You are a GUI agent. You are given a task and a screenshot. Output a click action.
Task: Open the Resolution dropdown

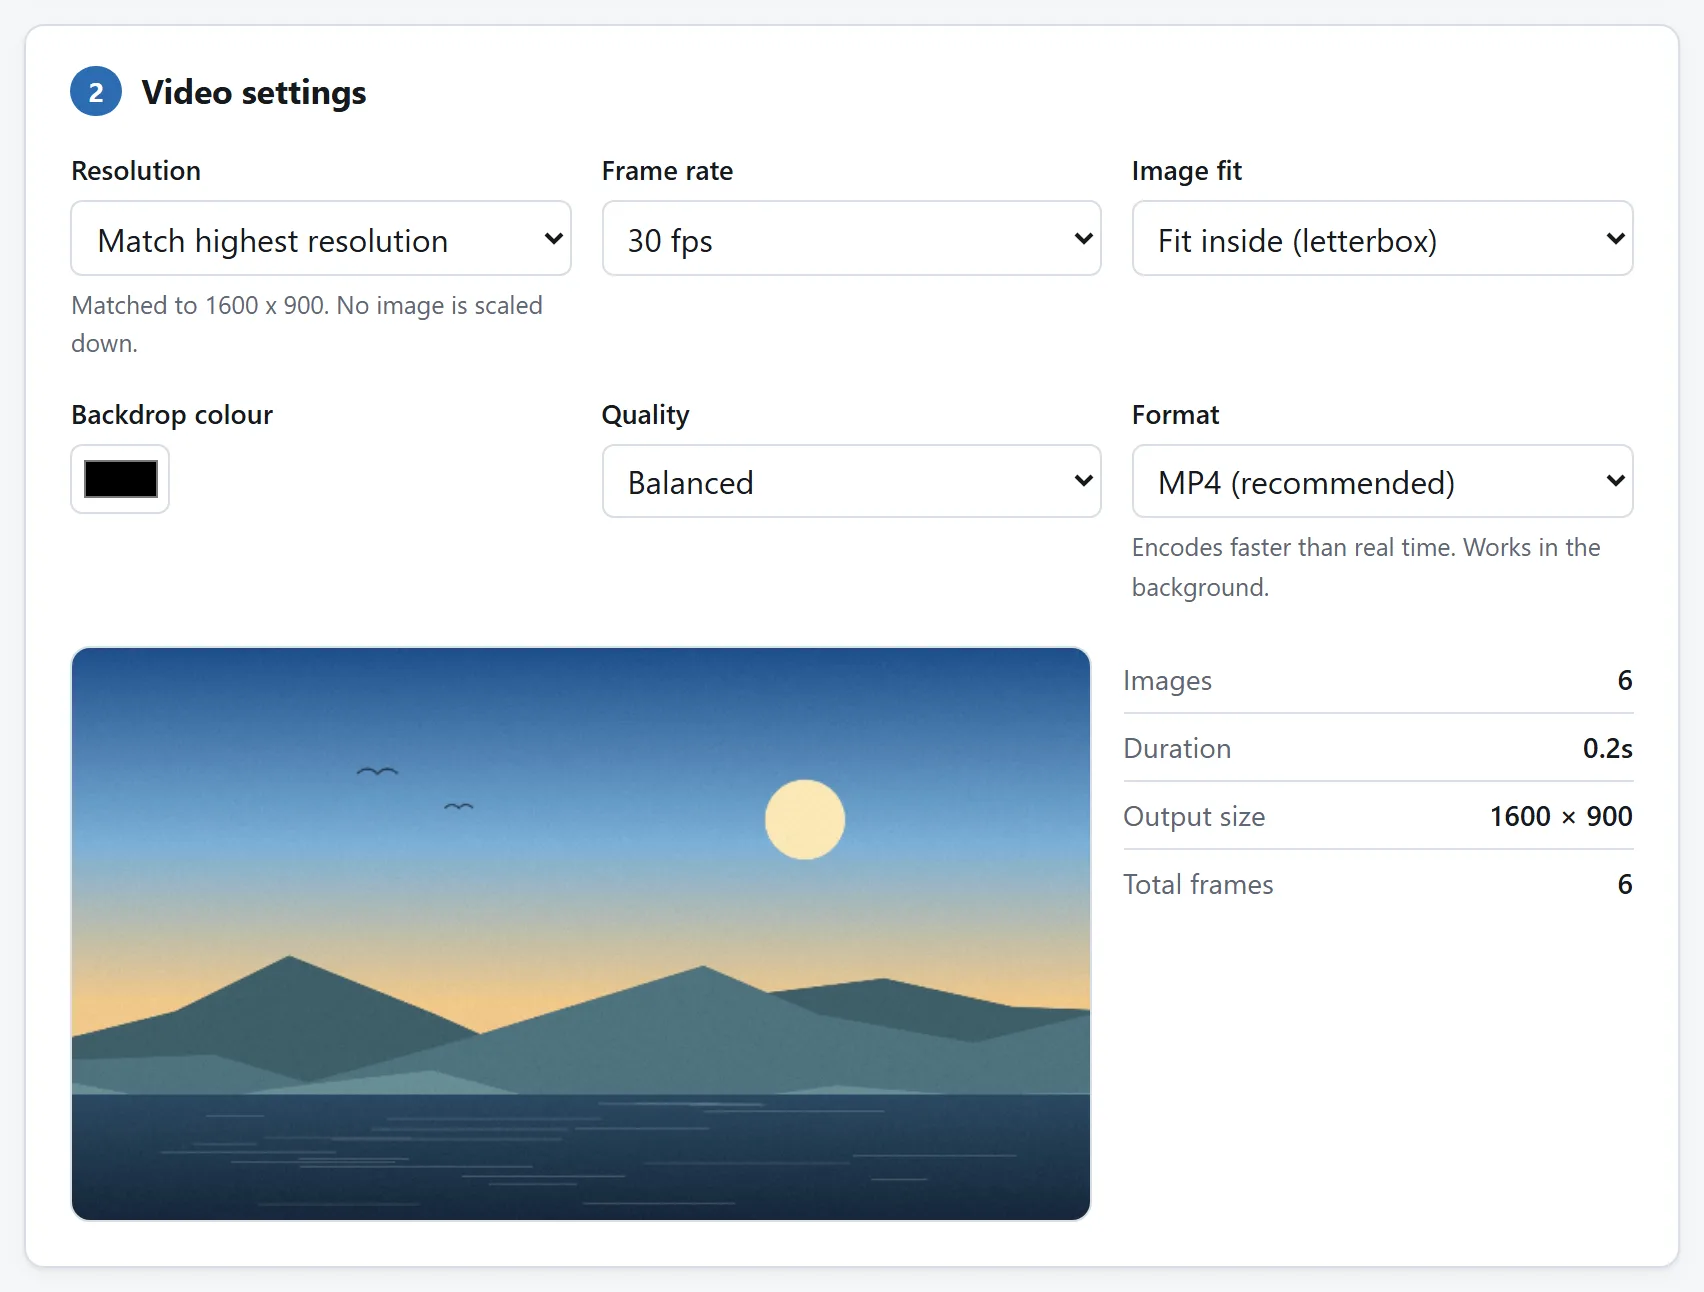click(x=321, y=239)
